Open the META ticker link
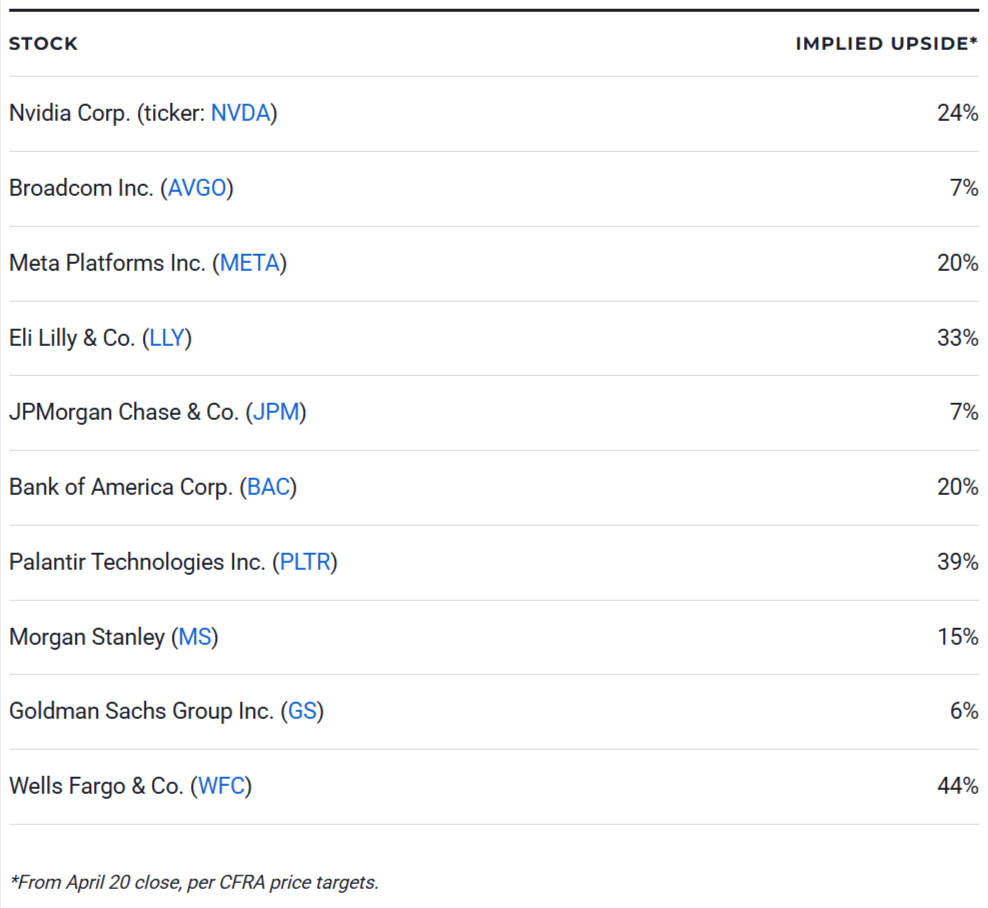 [x=250, y=263]
